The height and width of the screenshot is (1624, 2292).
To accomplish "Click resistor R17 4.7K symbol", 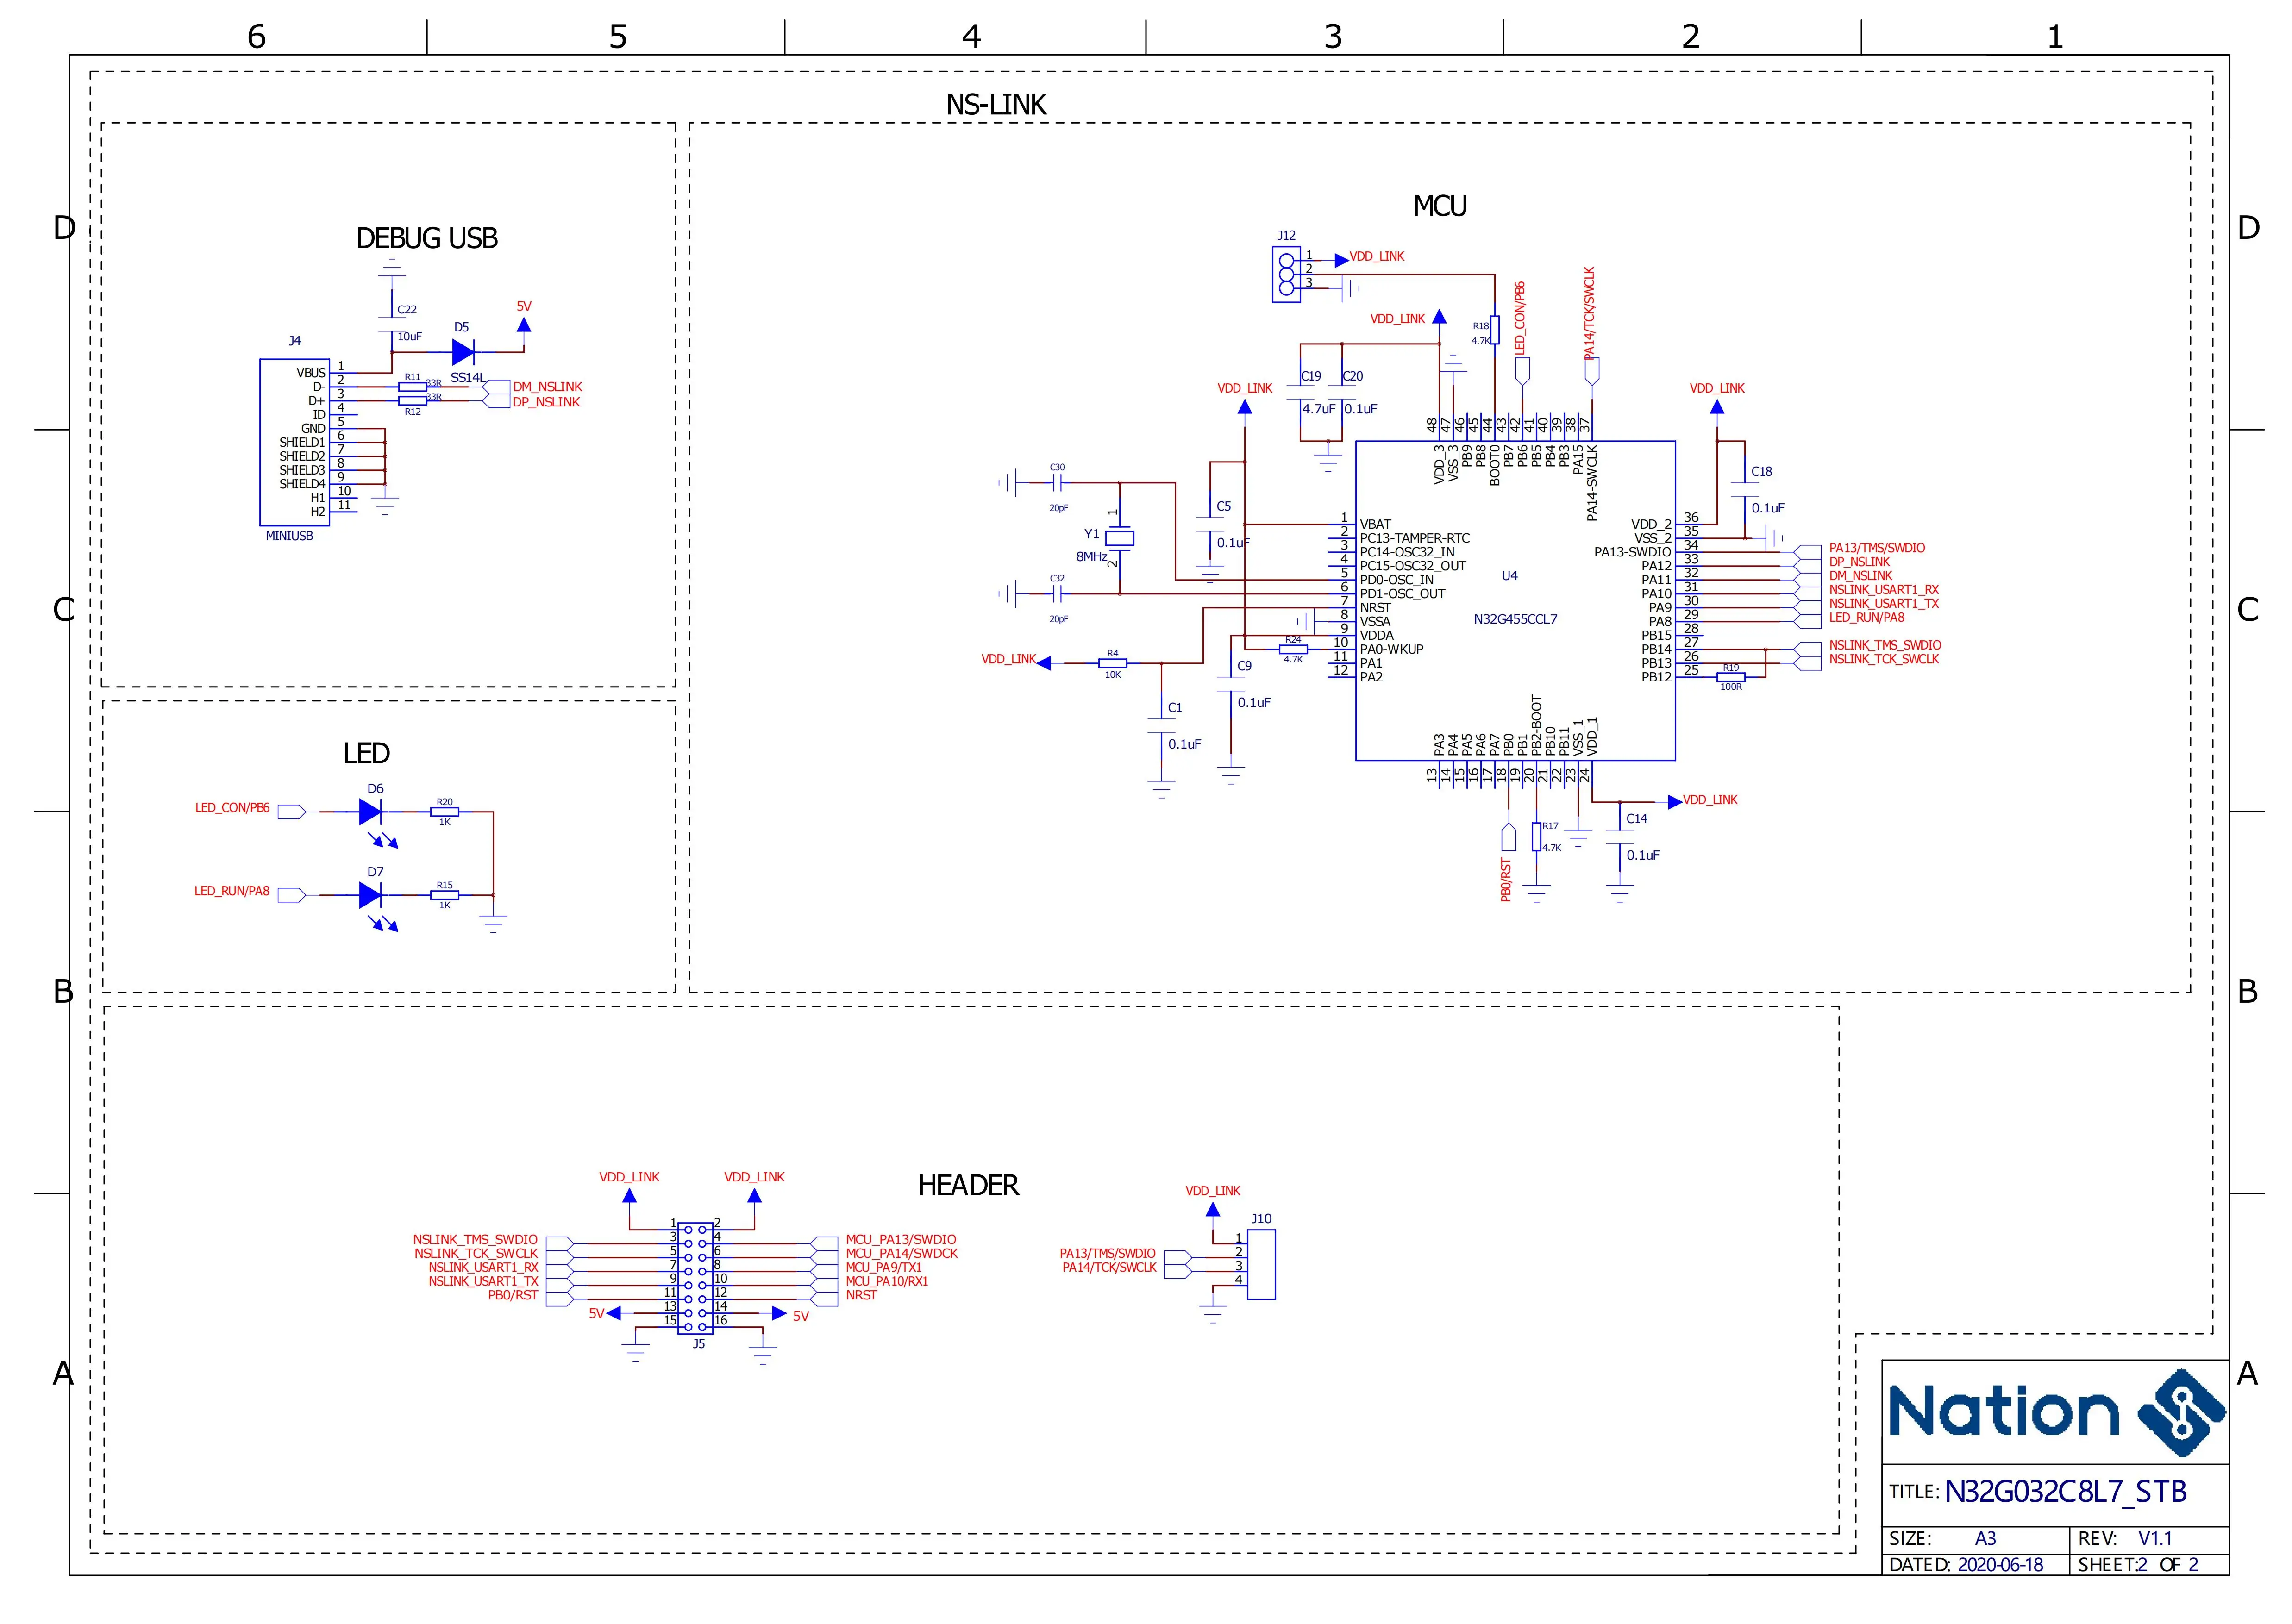I will [1536, 837].
